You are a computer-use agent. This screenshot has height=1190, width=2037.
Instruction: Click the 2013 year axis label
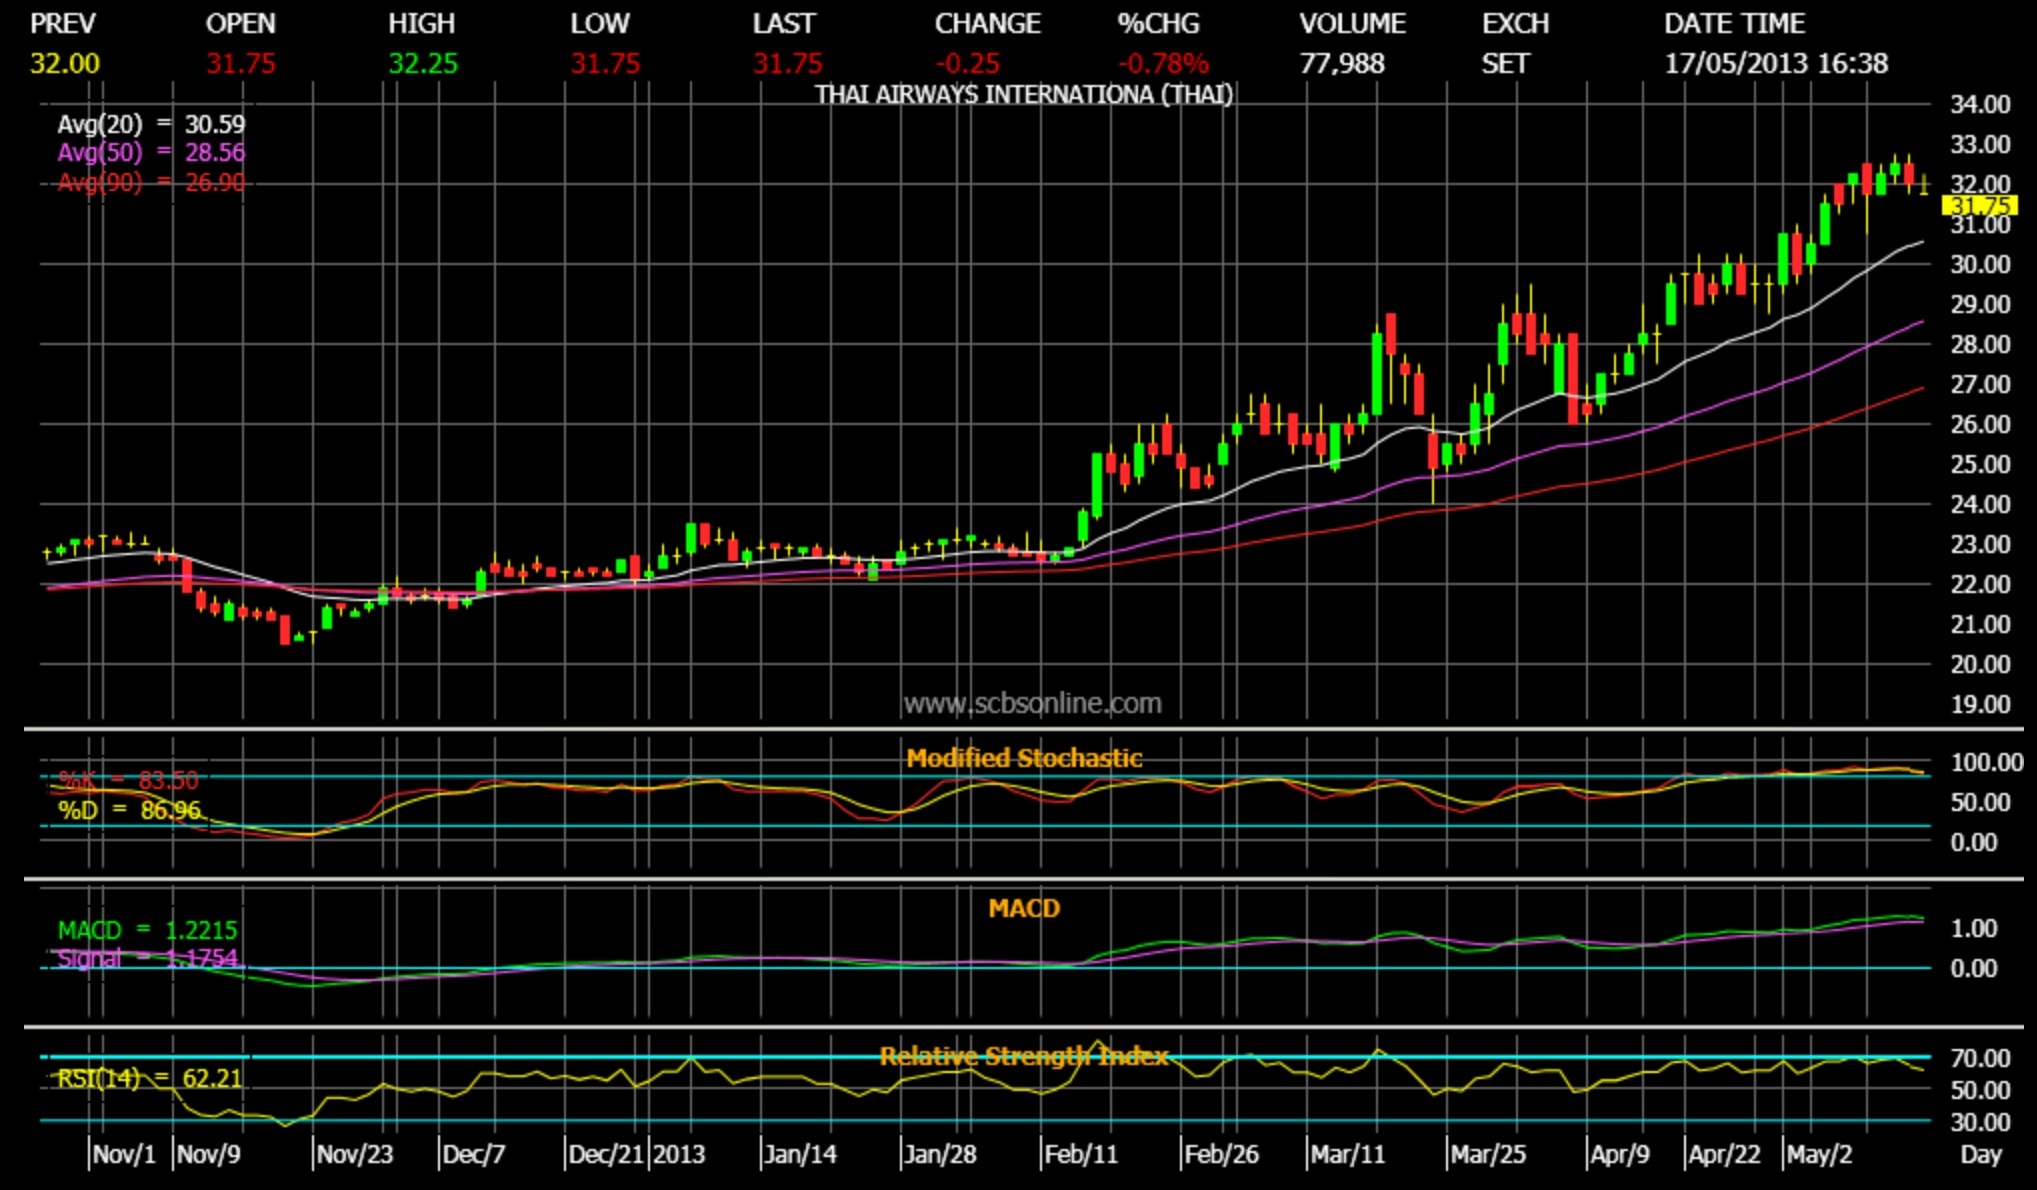(679, 1154)
